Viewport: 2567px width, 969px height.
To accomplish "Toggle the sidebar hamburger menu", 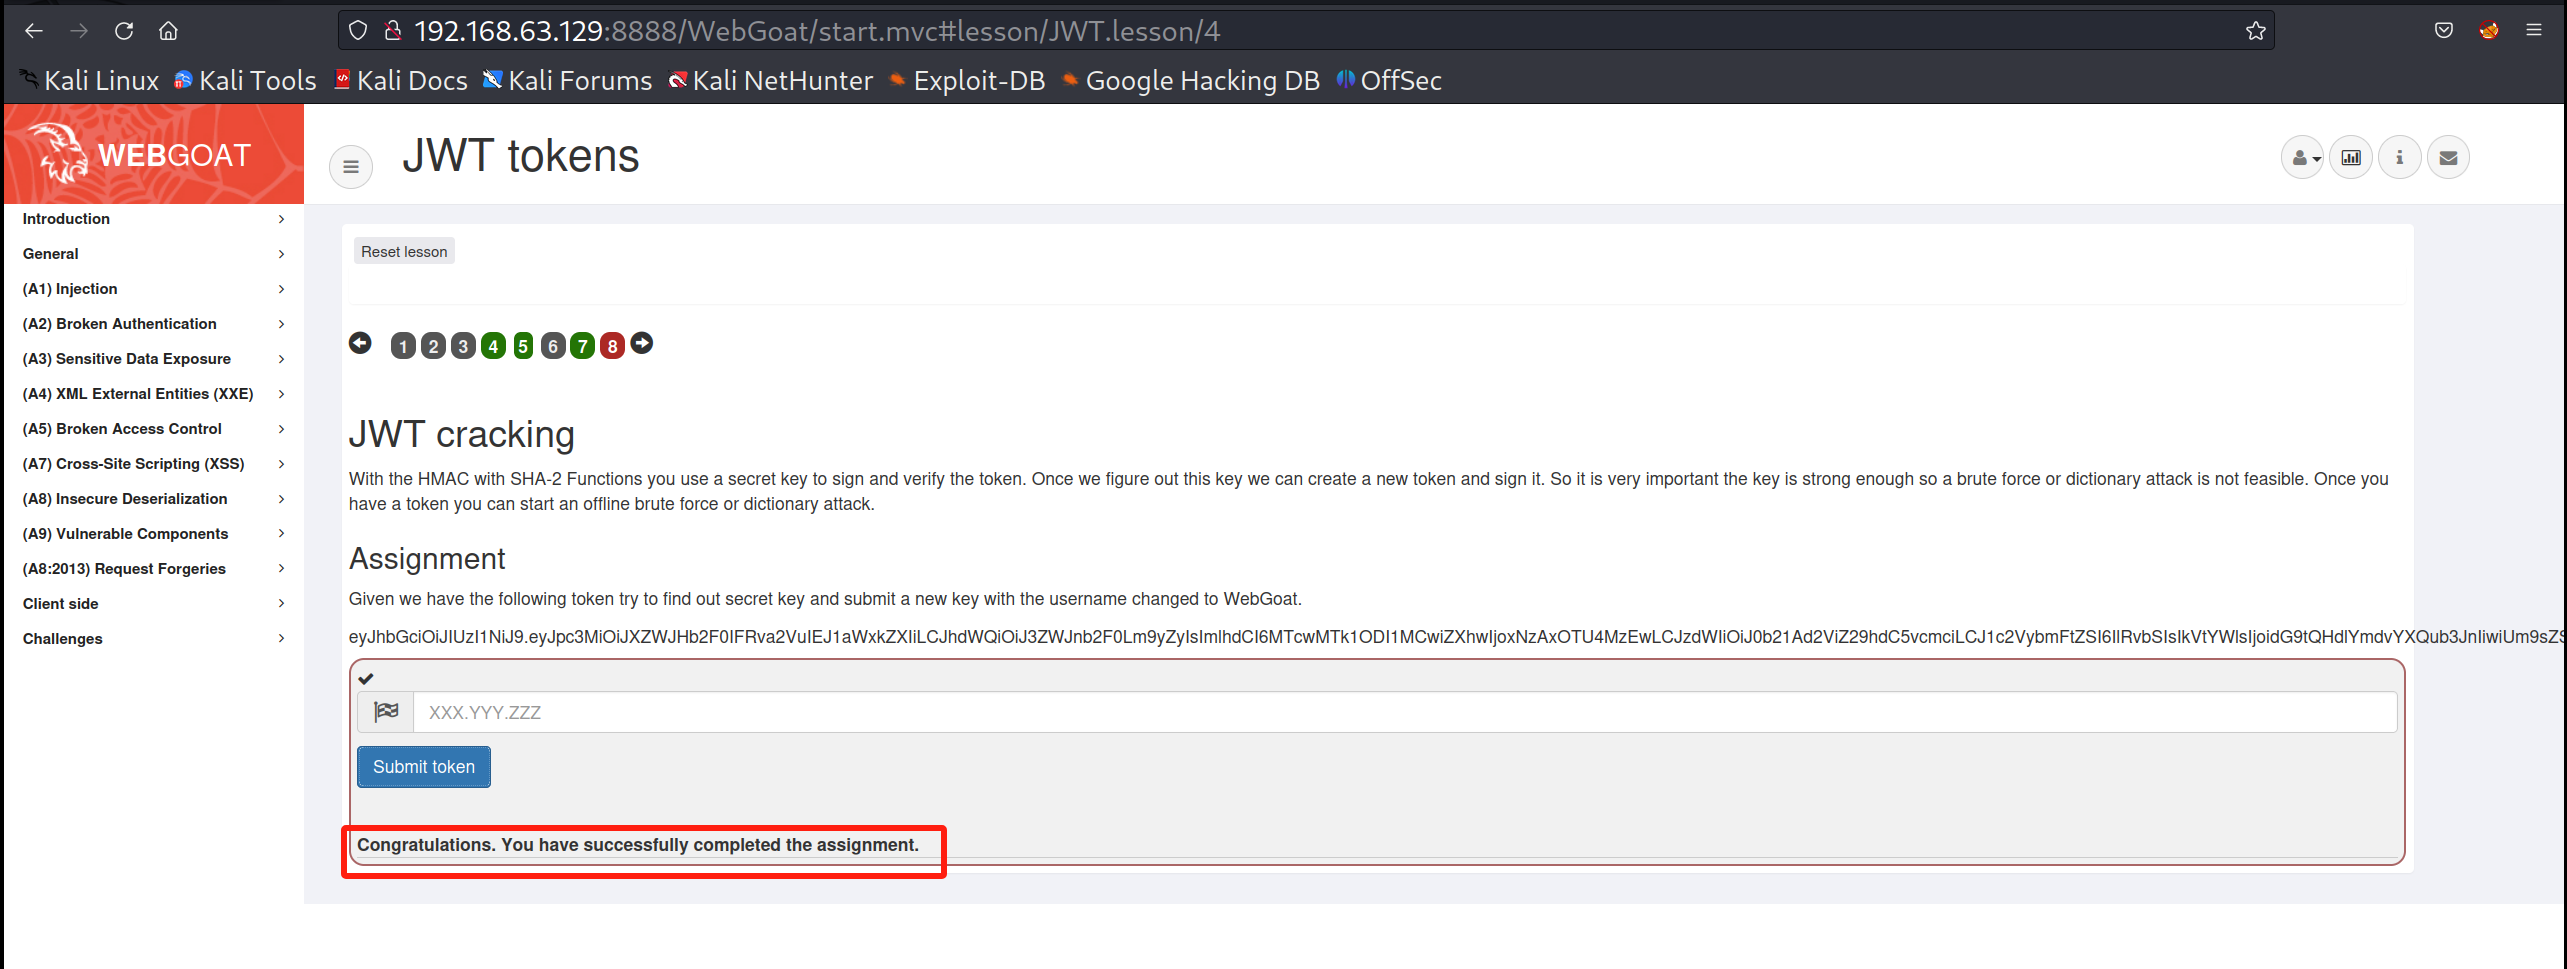I will [351, 166].
